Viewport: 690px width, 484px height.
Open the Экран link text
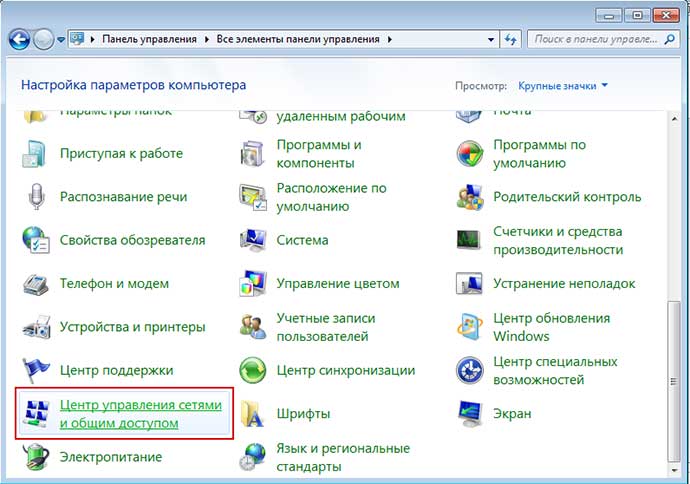(x=512, y=414)
